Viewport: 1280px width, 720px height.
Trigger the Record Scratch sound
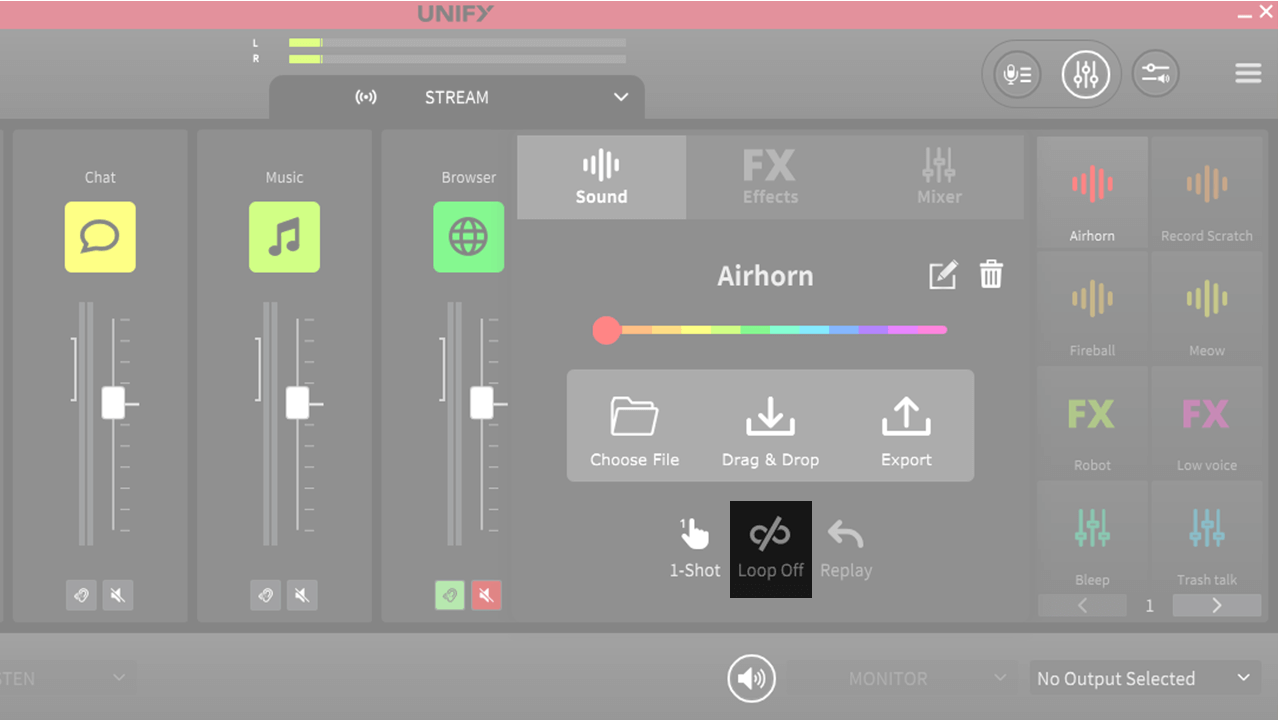point(1206,193)
